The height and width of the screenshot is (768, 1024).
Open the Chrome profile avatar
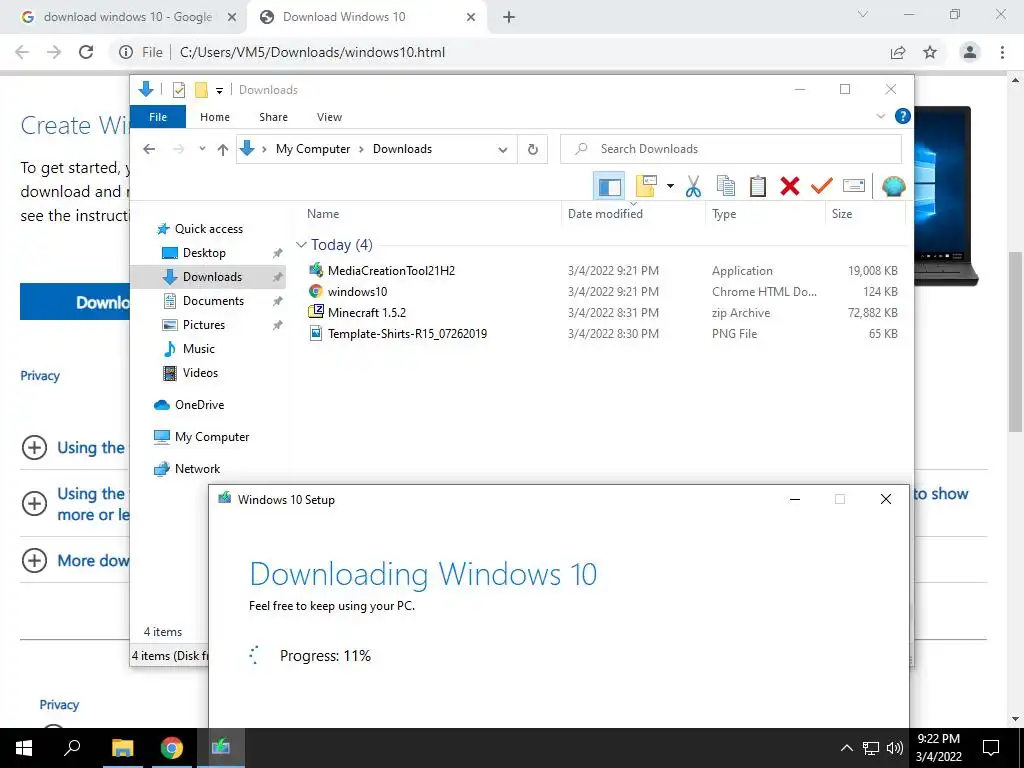(x=970, y=52)
